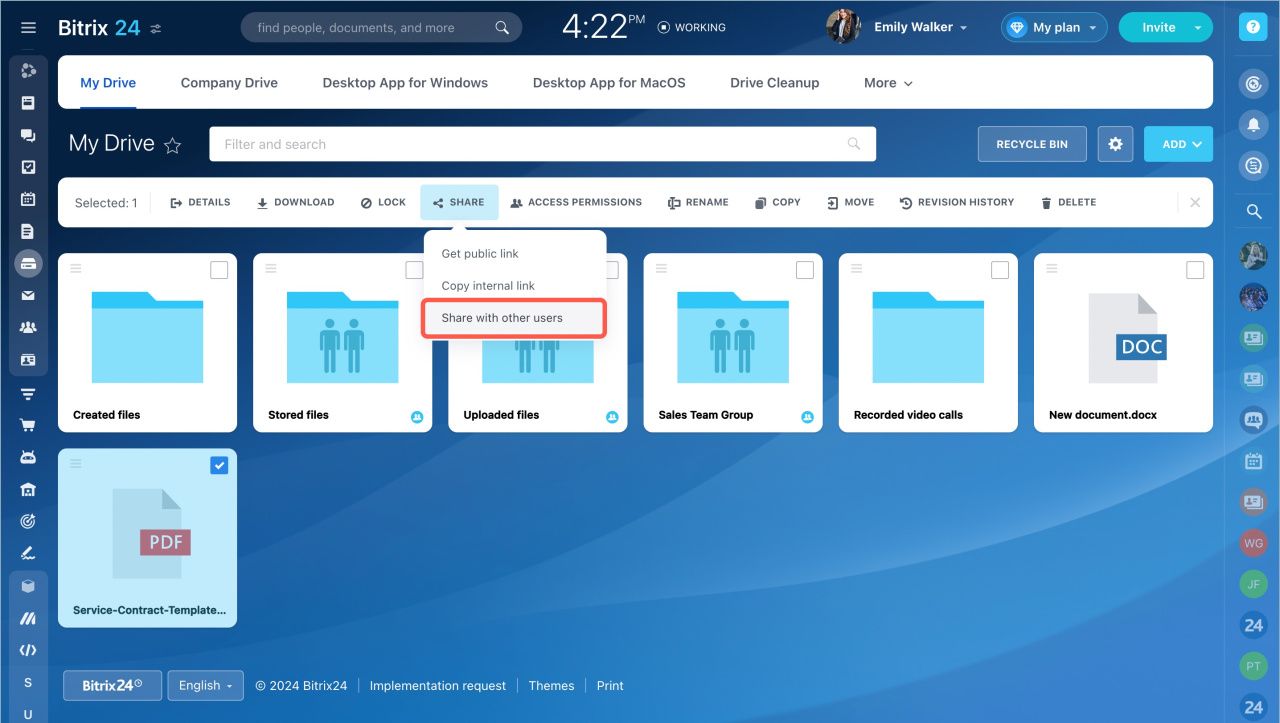Viewport: 1280px width, 723px height.
Task: Open Calendar icon in left sidebar
Action: (x=28, y=199)
